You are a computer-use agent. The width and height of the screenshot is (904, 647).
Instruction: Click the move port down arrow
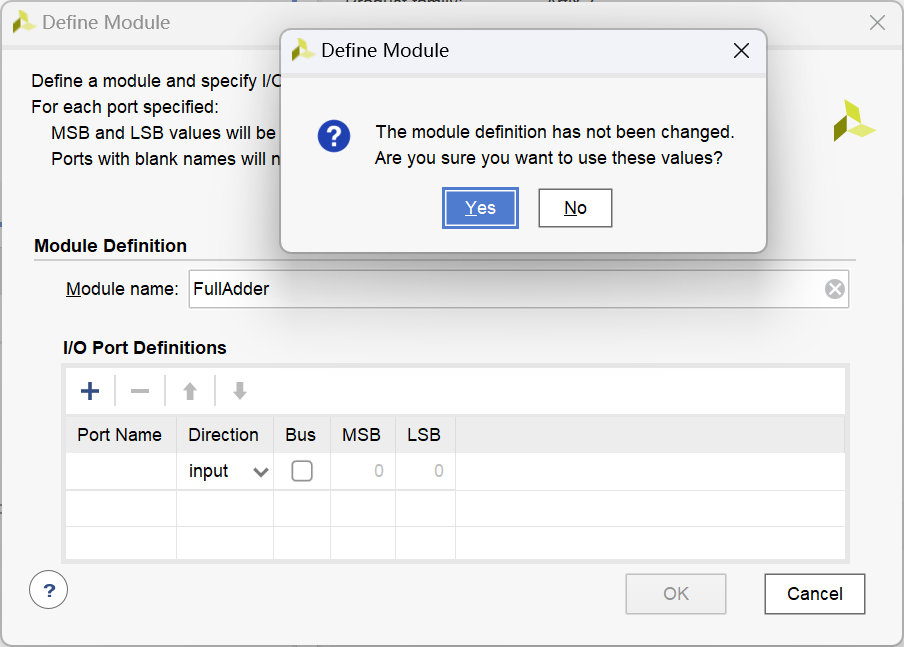point(240,391)
